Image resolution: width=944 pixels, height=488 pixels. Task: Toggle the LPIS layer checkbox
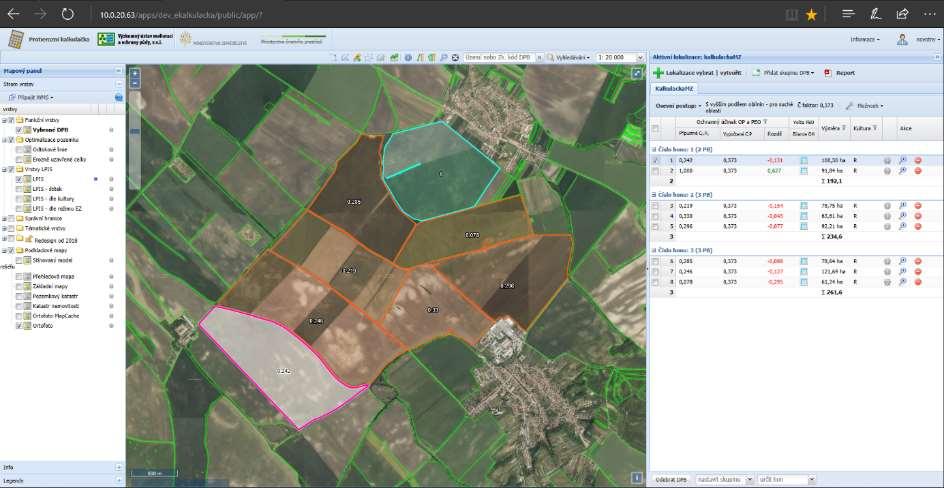[x=19, y=179]
